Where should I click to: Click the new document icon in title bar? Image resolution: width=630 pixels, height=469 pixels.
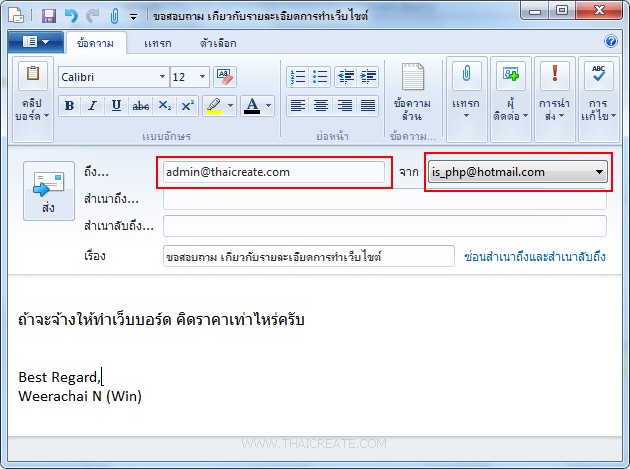(16, 15)
